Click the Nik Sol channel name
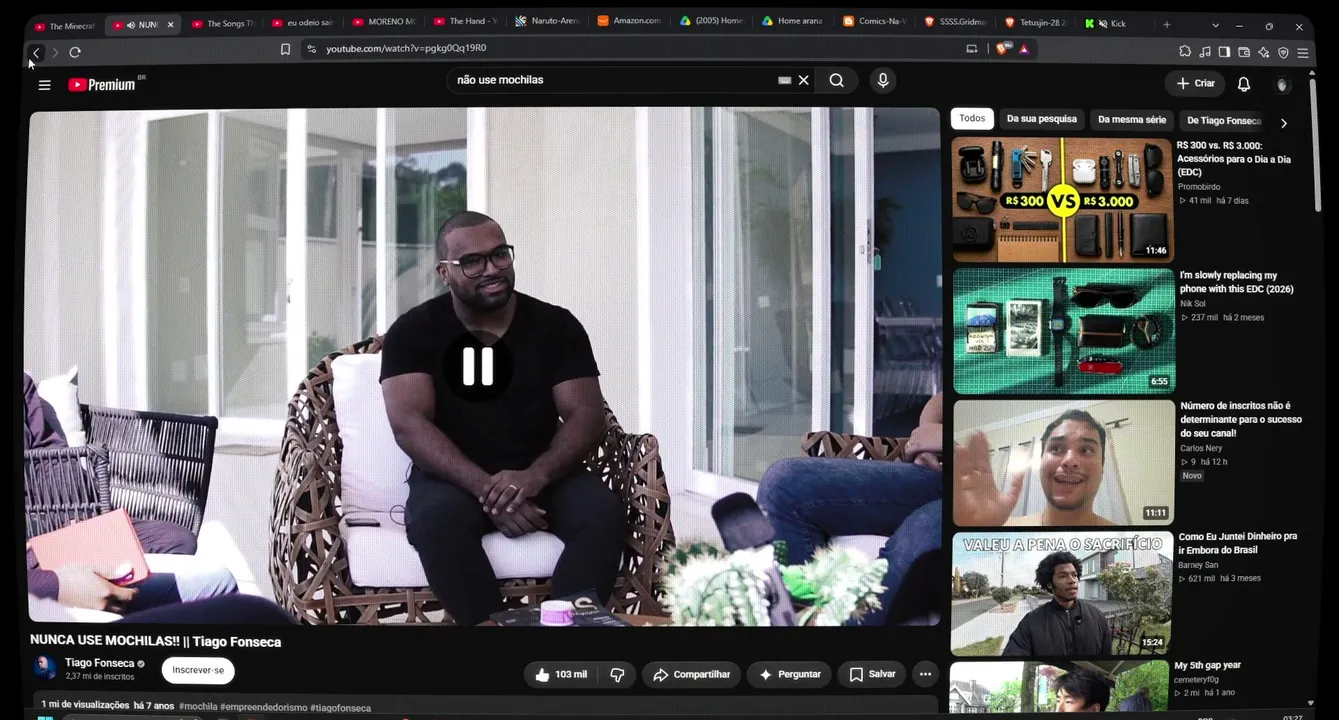Image resolution: width=1339 pixels, height=720 pixels. (x=1193, y=304)
